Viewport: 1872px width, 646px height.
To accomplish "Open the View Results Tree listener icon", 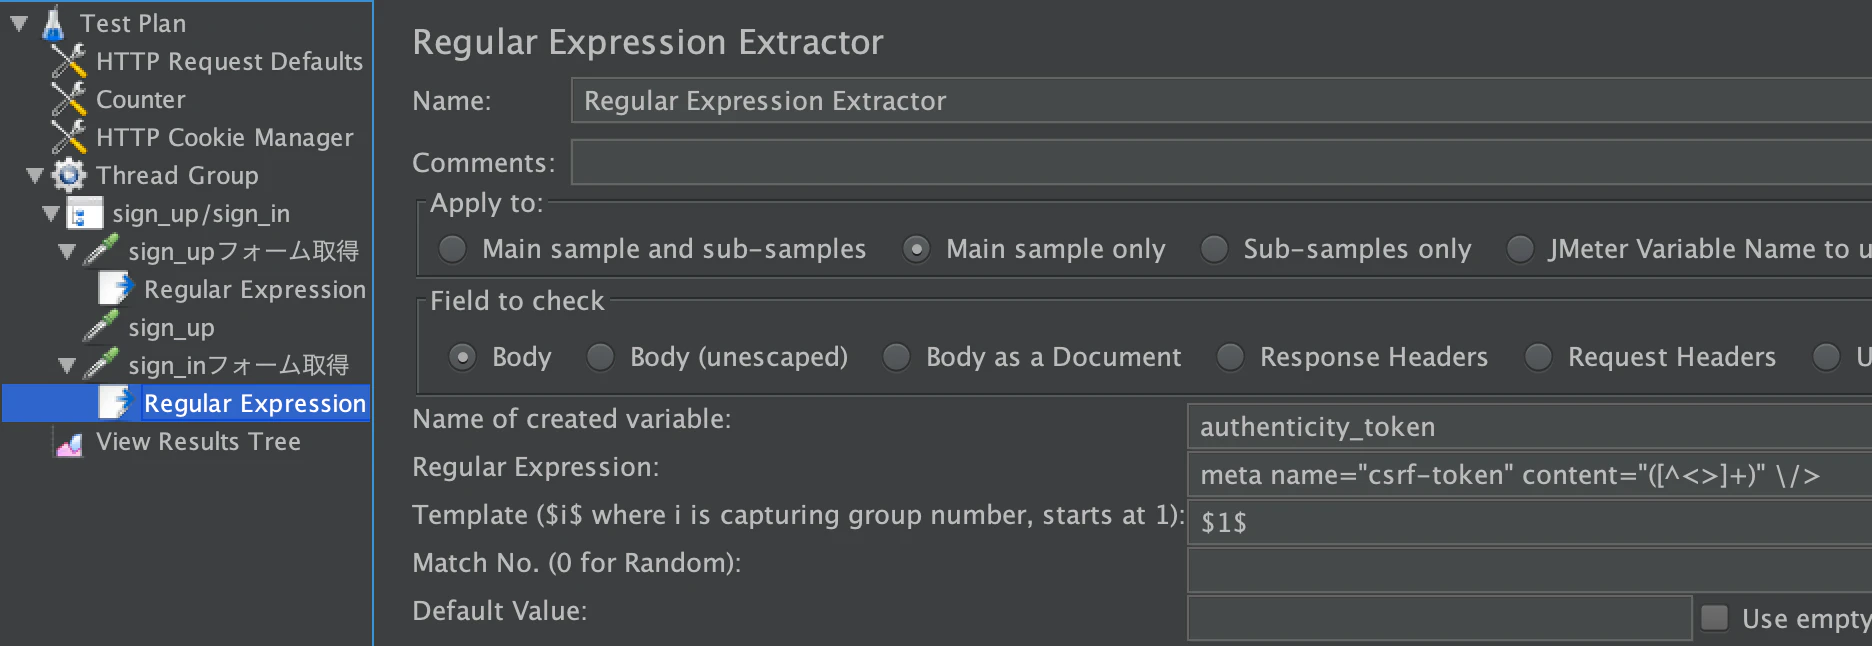I will pos(69,442).
